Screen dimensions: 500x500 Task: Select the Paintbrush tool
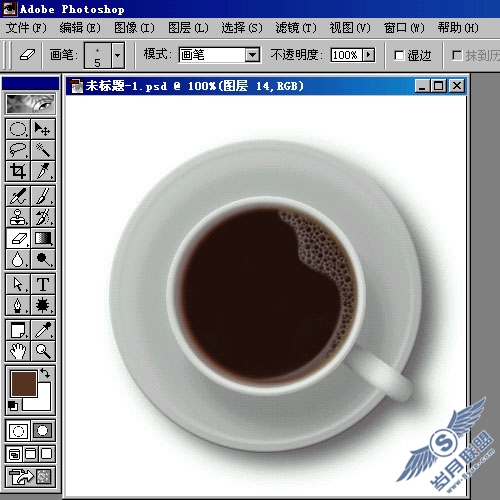point(43,196)
